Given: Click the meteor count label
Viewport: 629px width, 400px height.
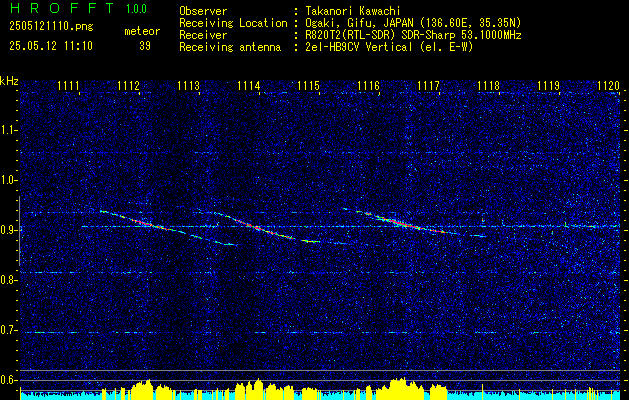Looking at the screenshot, I should (142, 31).
